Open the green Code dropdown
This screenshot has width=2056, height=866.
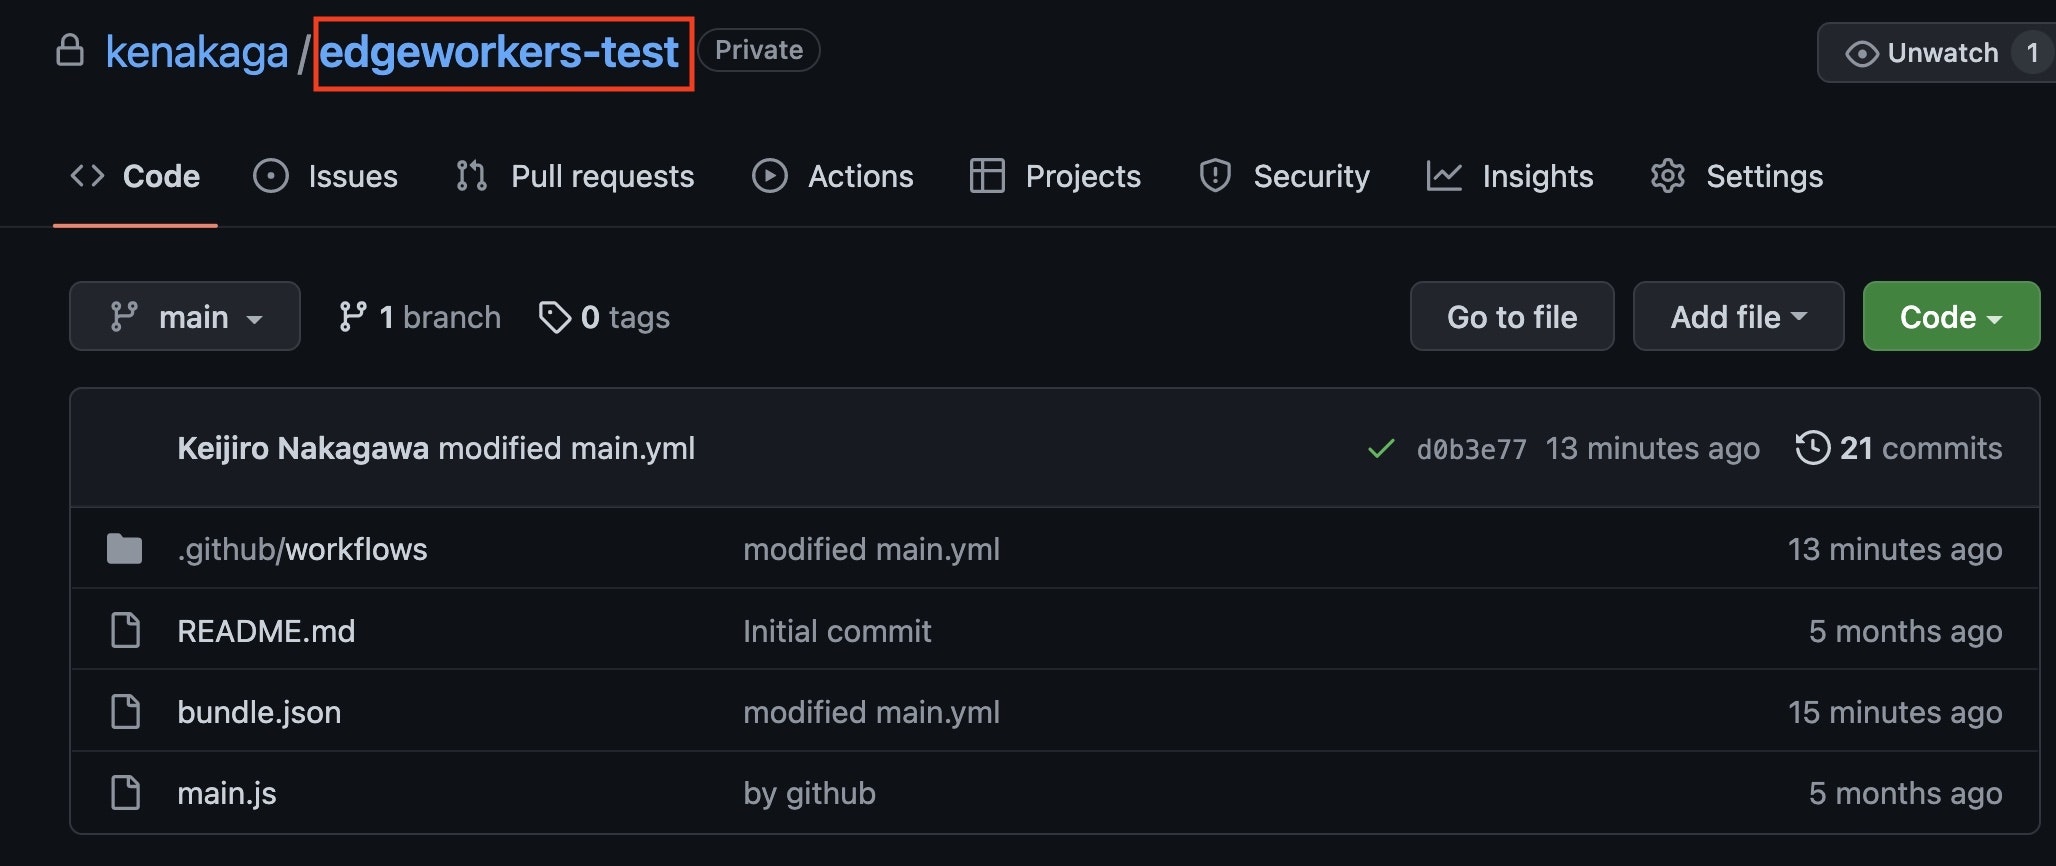click(x=1950, y=317)
